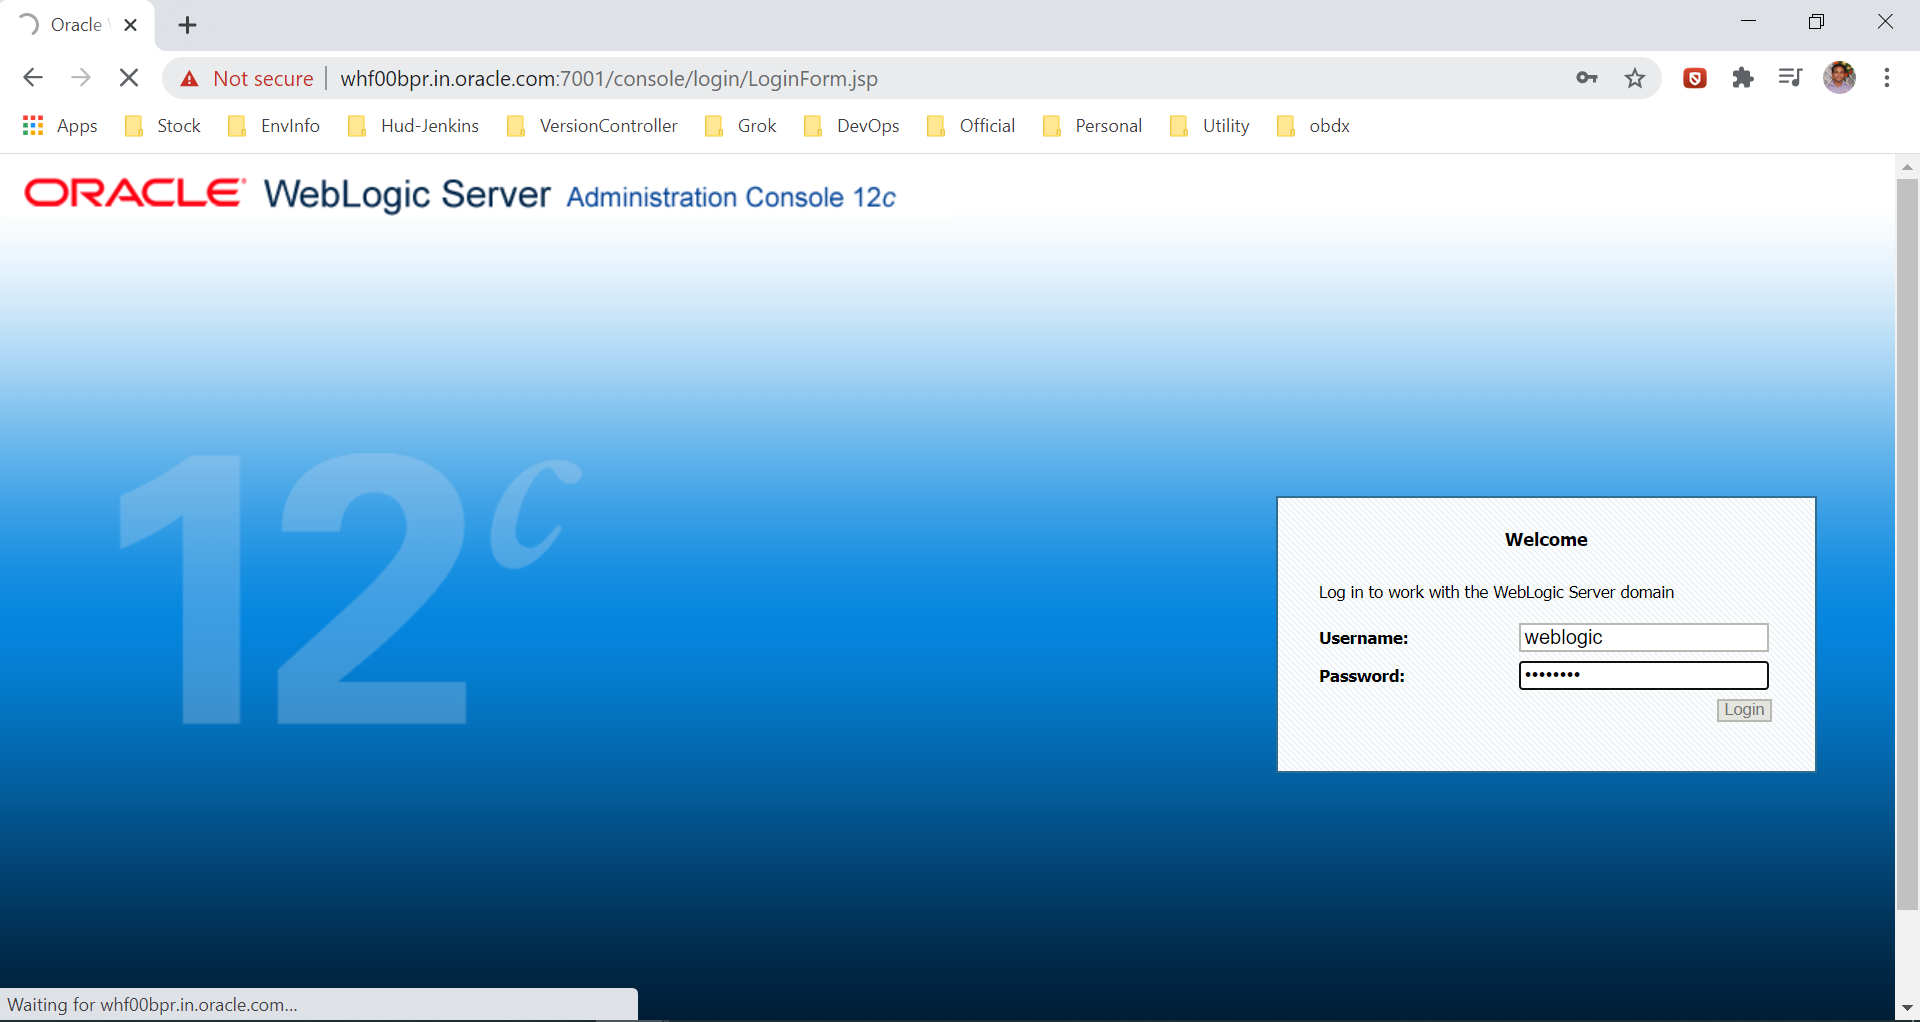Screen dimensions: 1920x1022
Task: Open the EnvInfo bookmark folder
Action: [274, 126]
